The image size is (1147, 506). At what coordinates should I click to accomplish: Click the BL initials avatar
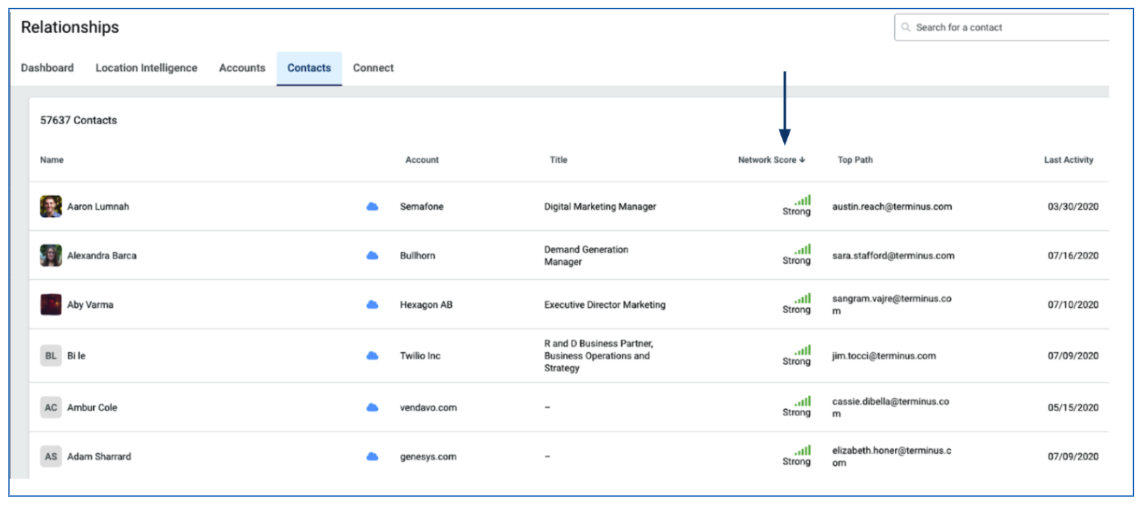(x=50, y=356)
